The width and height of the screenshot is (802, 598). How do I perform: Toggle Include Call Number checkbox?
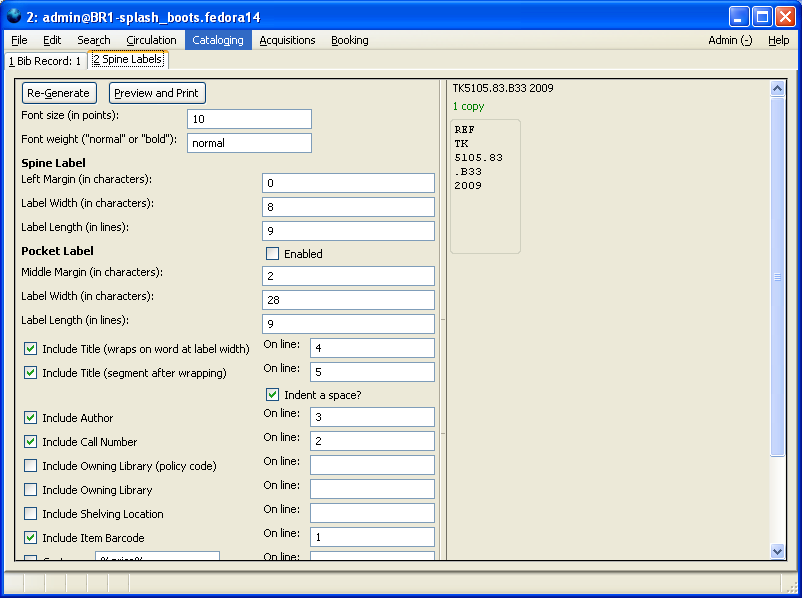click(31, 442)
